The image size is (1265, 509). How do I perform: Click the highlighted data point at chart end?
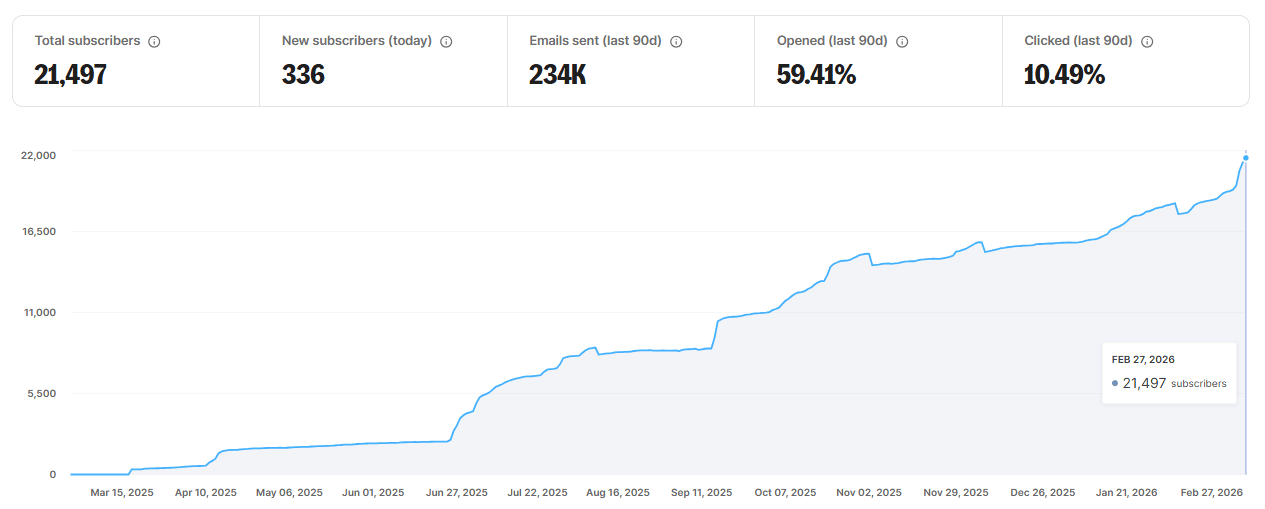pyautogui.click(x=1246, y=157)
